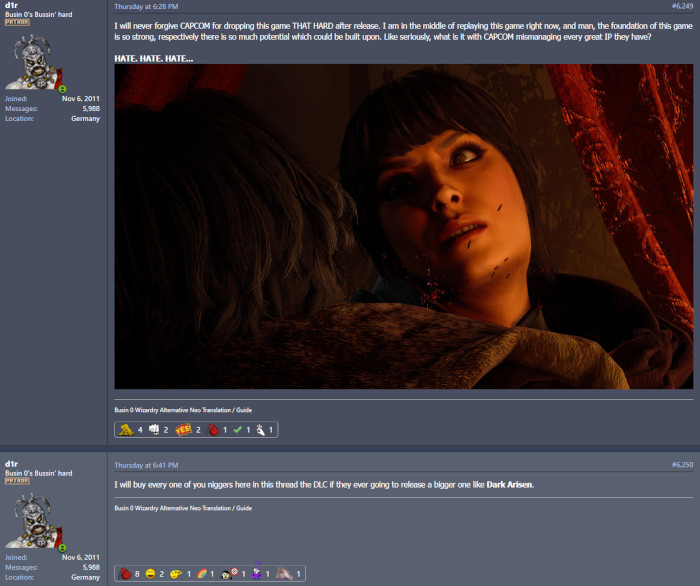Screen dimensions: 700x586
Task: Open post permalink #6,250
Action: click(x=682, y=465)
